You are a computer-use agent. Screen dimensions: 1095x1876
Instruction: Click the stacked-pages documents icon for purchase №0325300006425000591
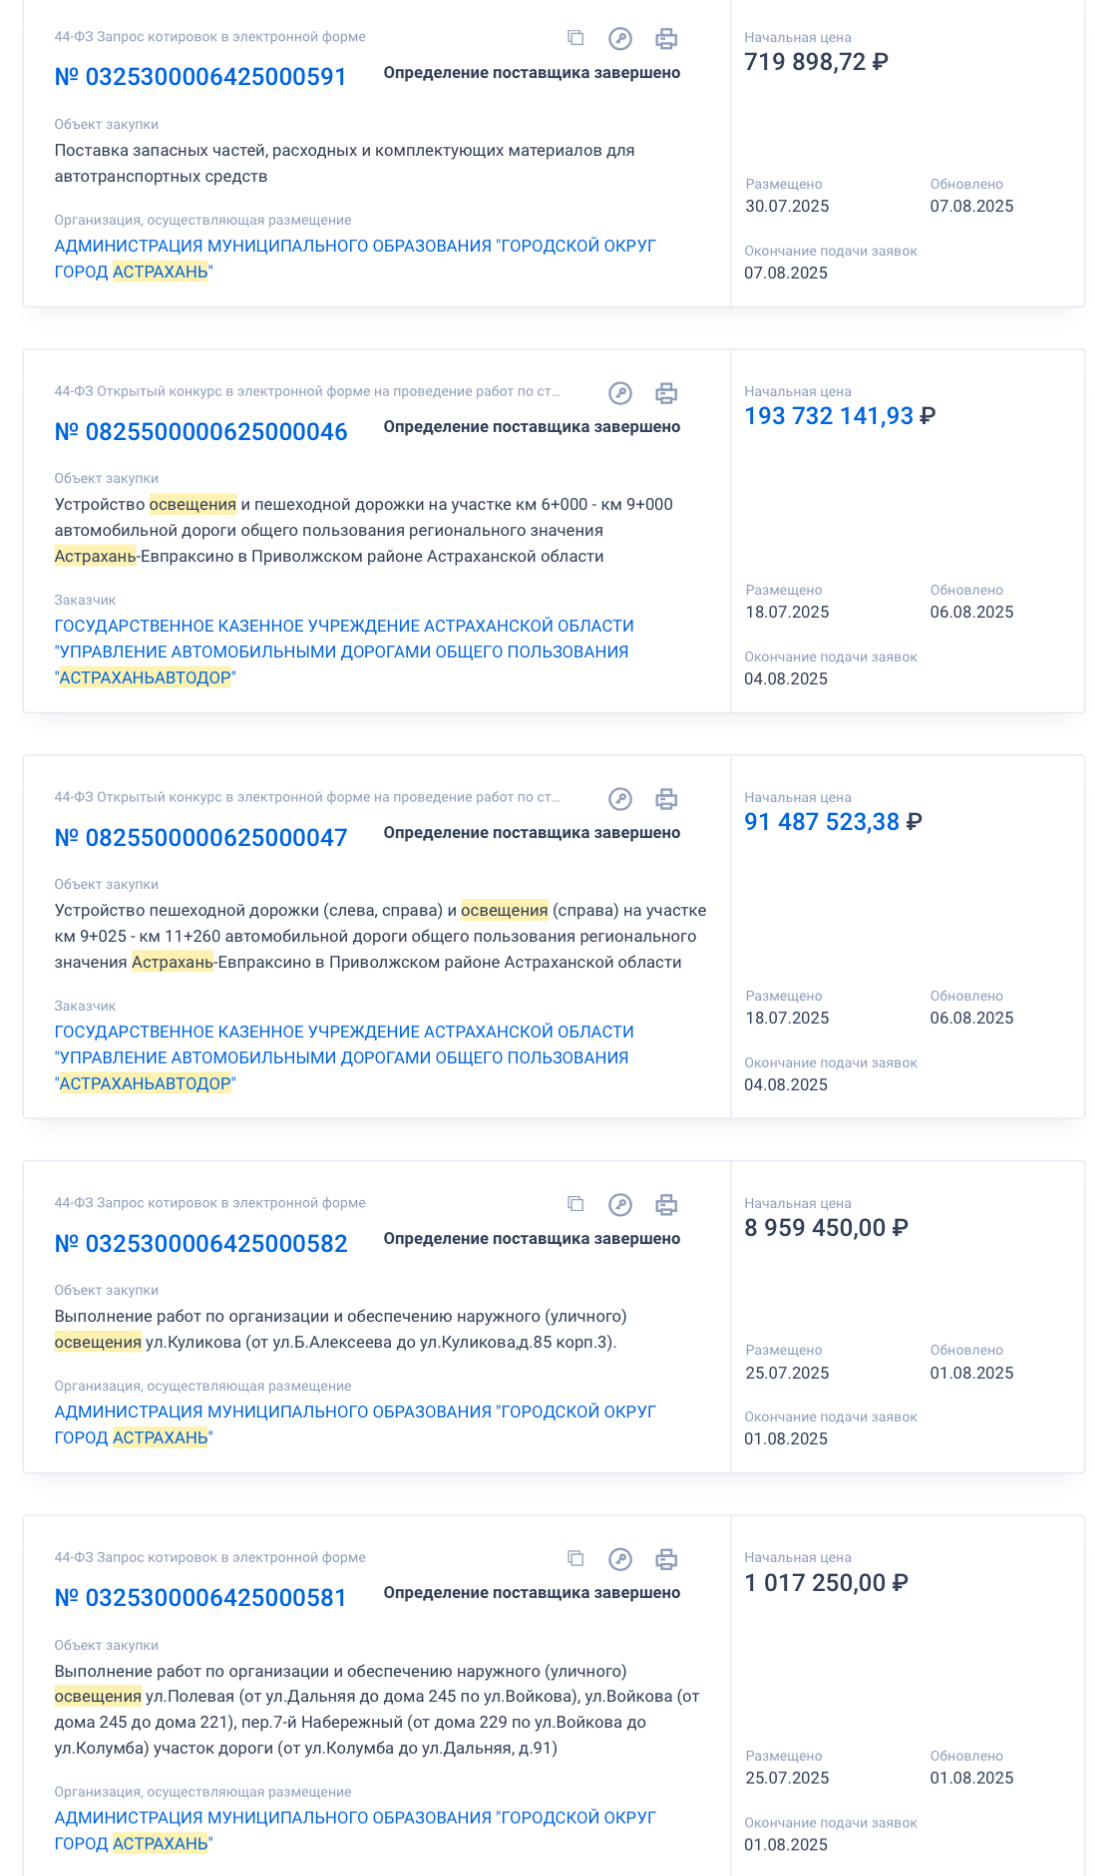[x=575, y=38]
